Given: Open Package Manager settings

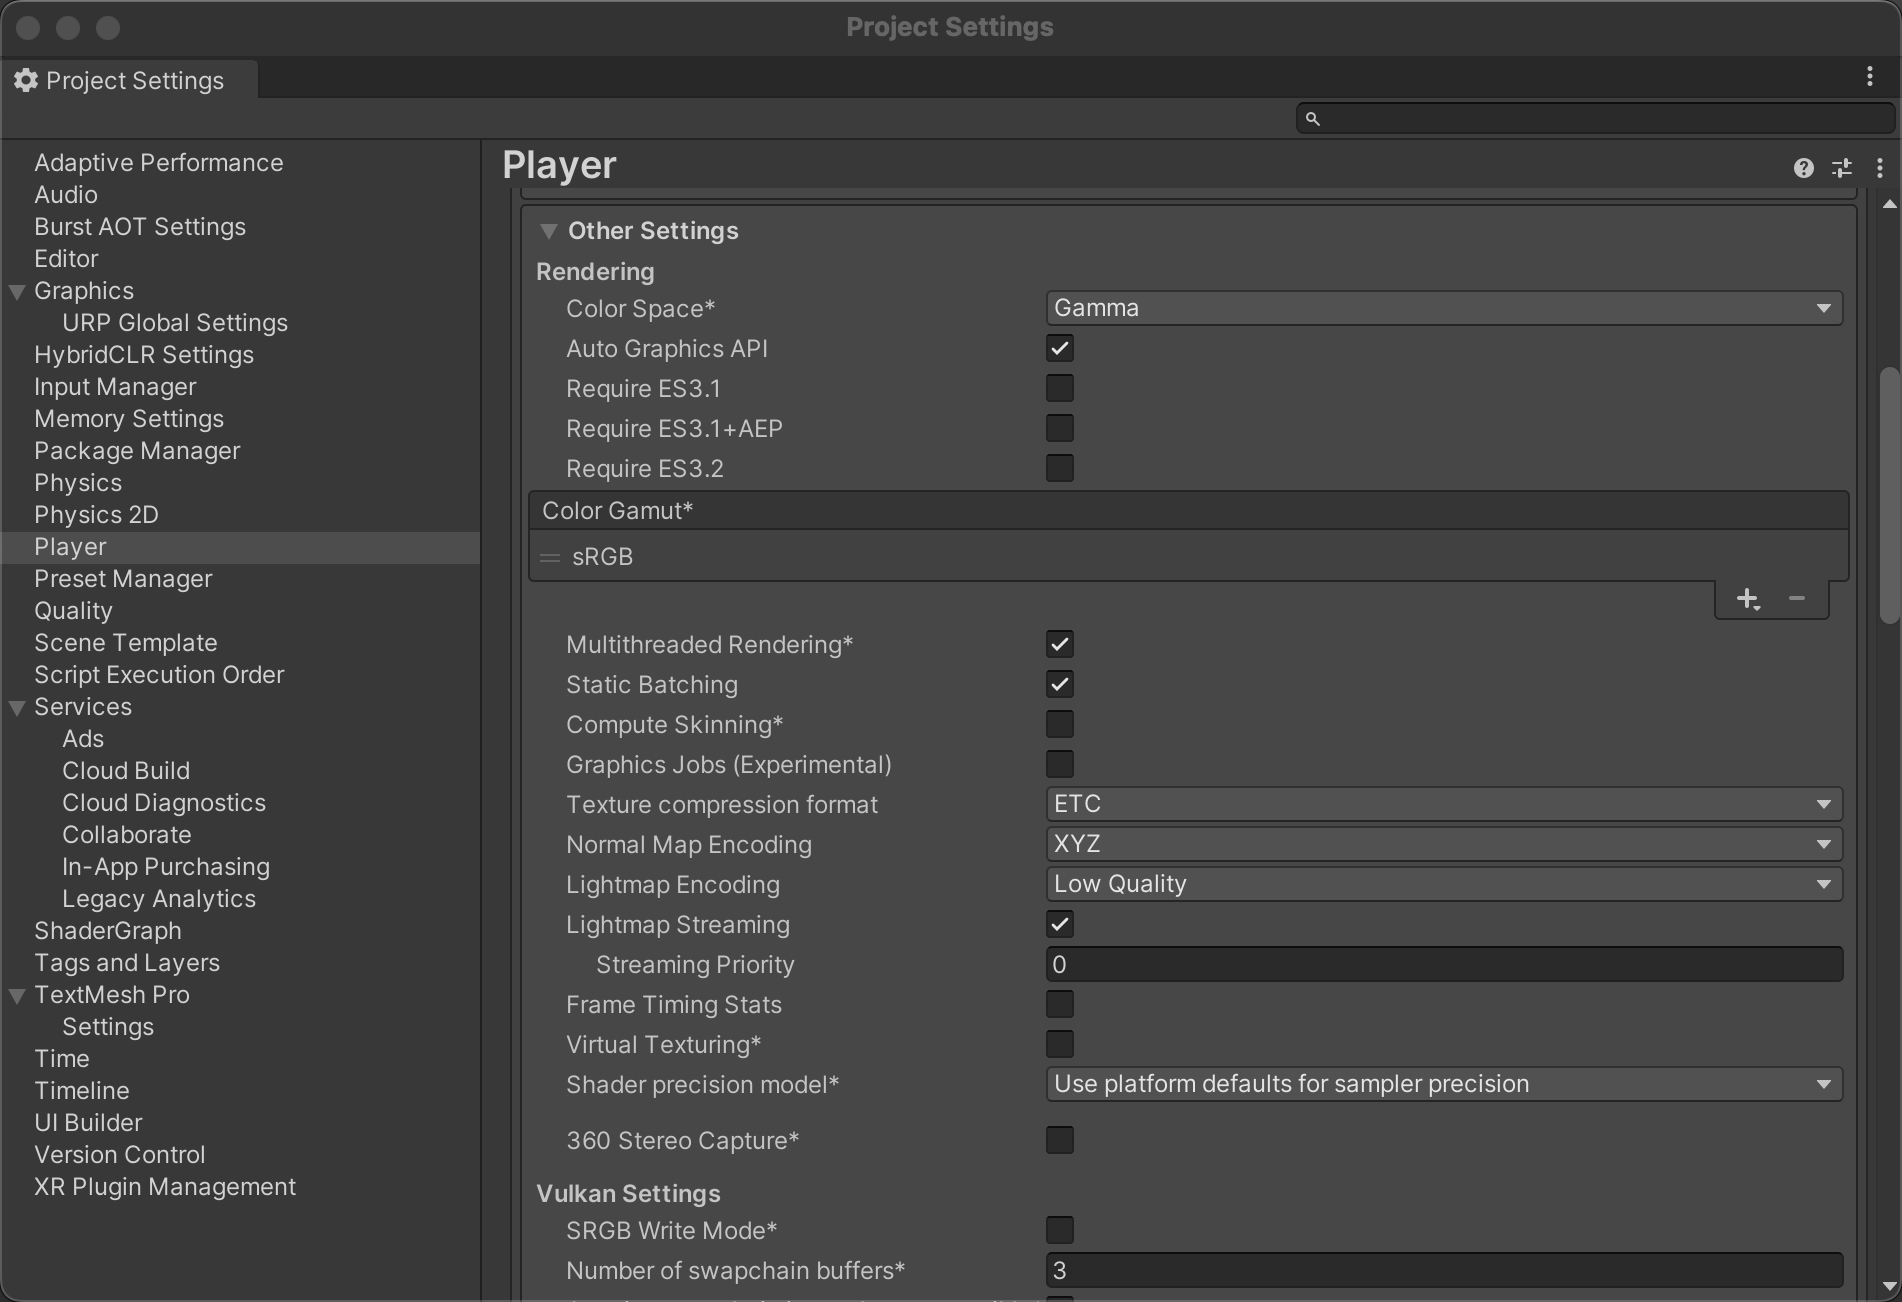Looking at the screenshot, I should click(x=137, y=451).
